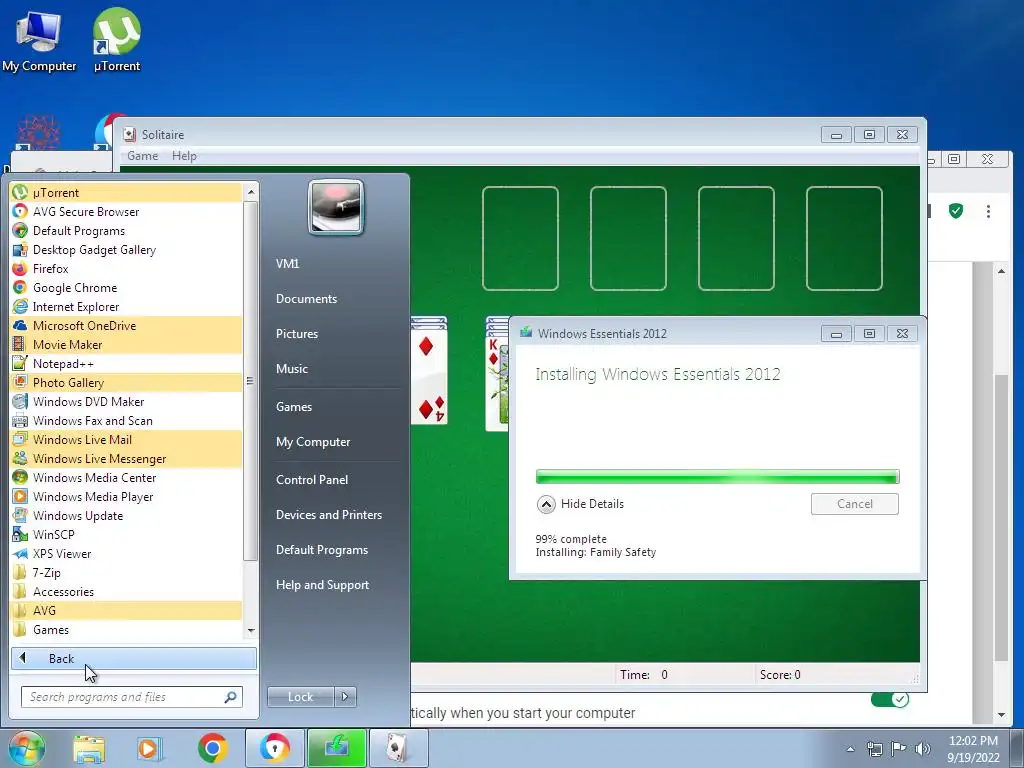Expand the 7-Zip folder

126,572
